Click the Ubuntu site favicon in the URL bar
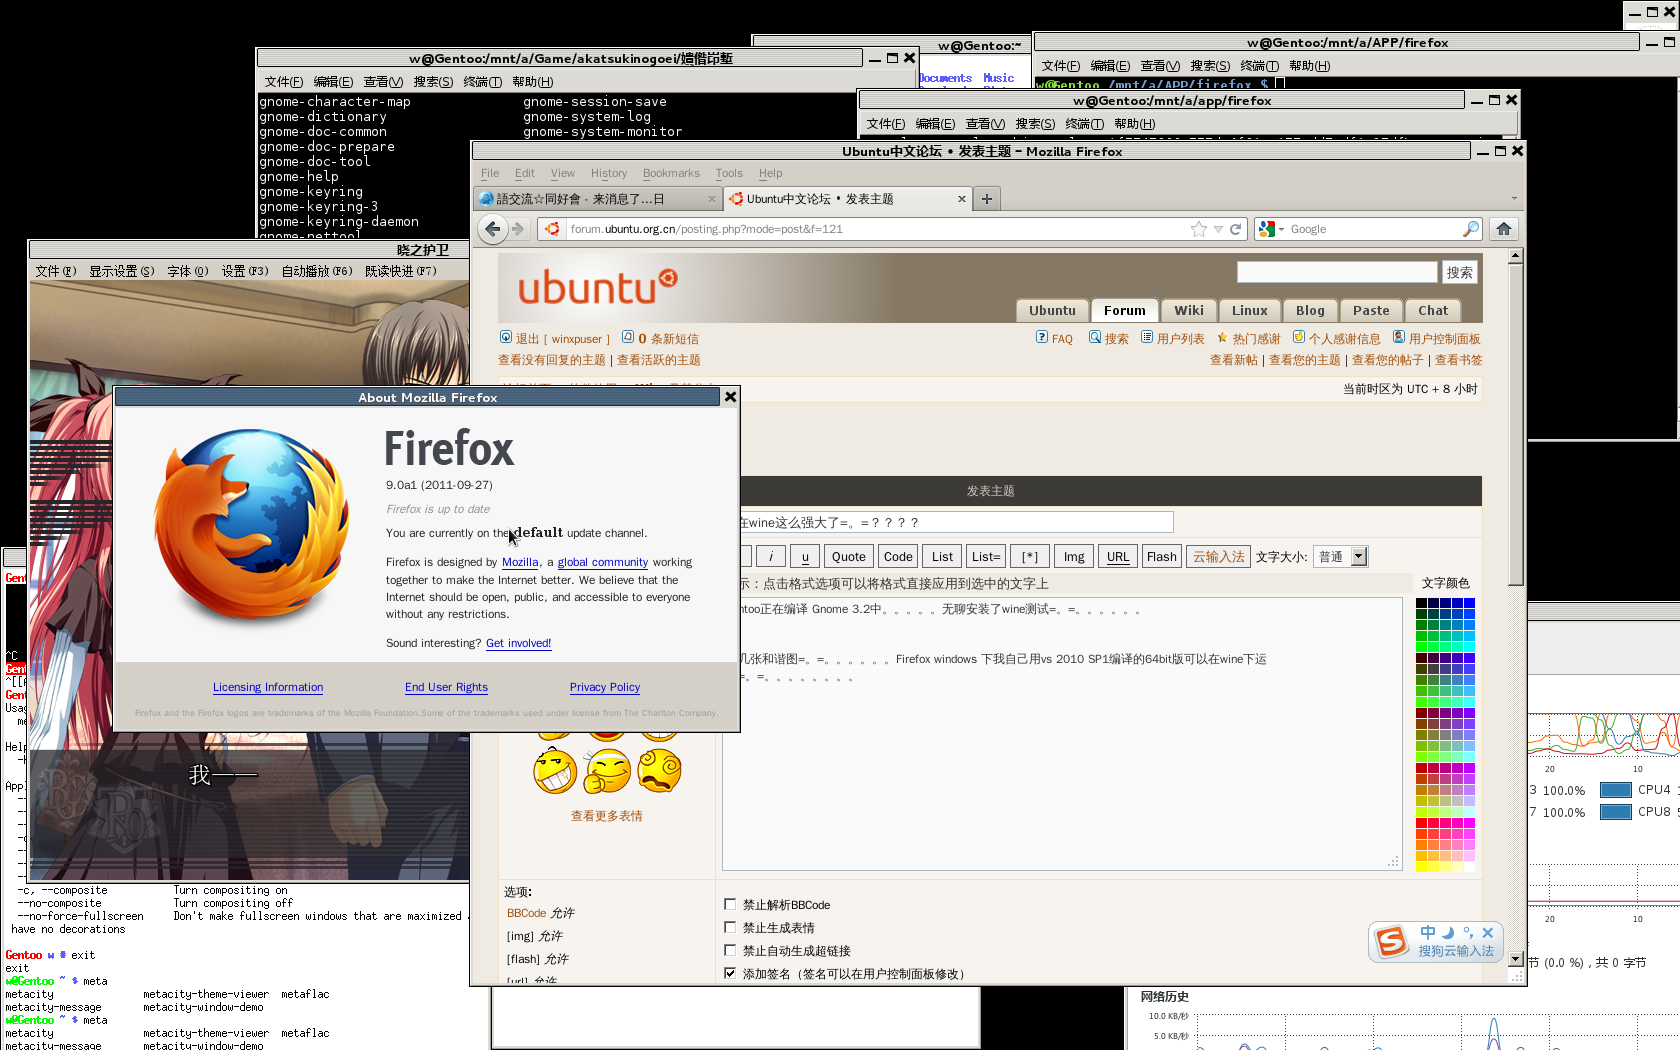The height and width of the screenshot is (1050, 1680). (552, 229)
